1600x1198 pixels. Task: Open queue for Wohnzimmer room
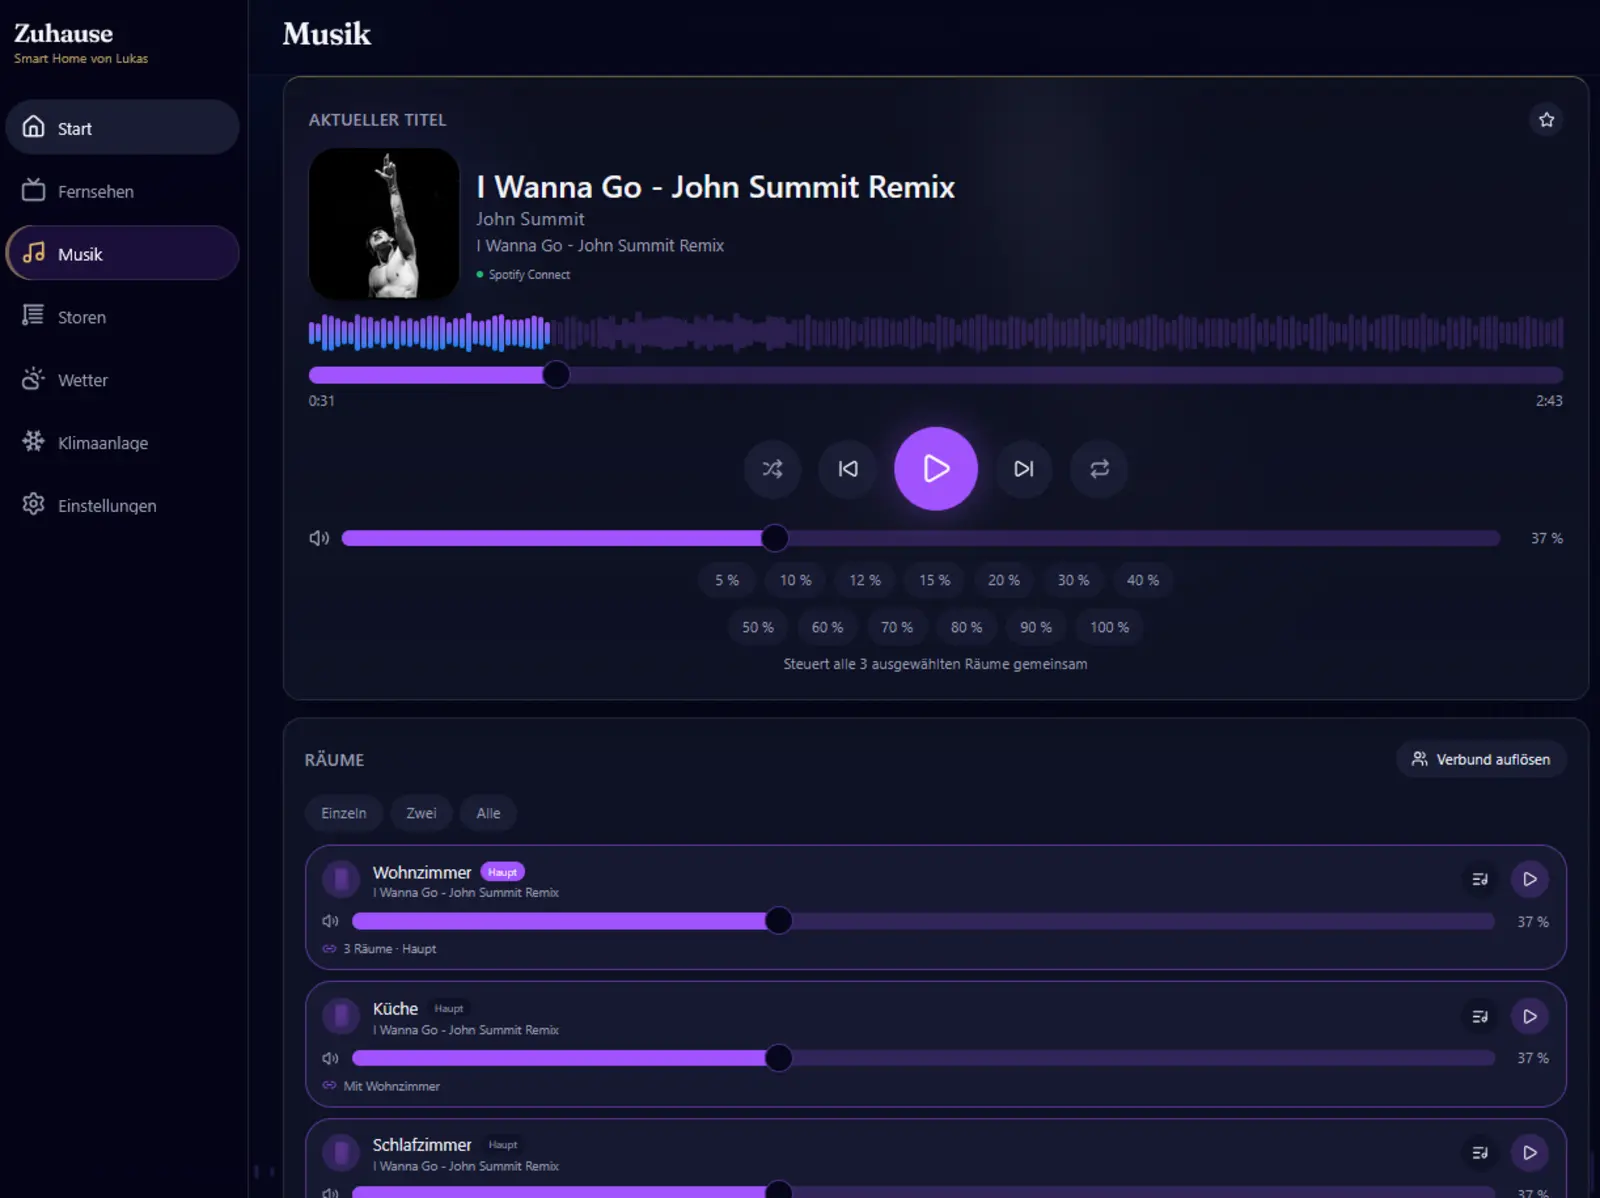(x=1480, y=879)
